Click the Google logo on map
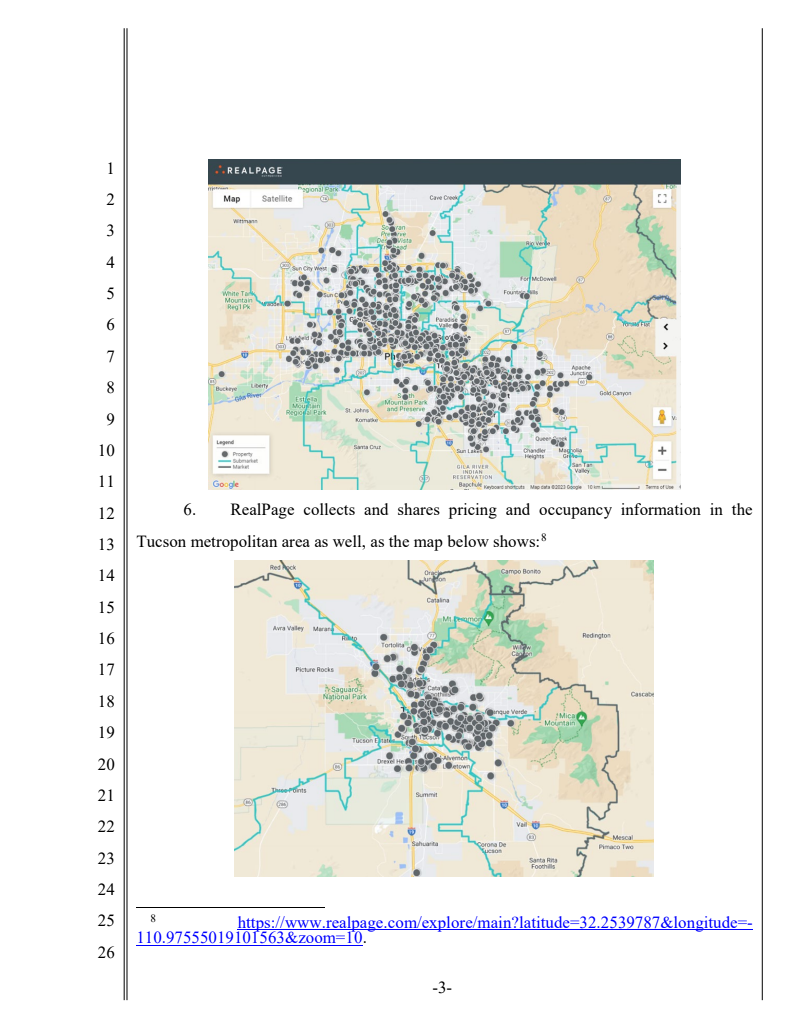 tap(225, 485)
